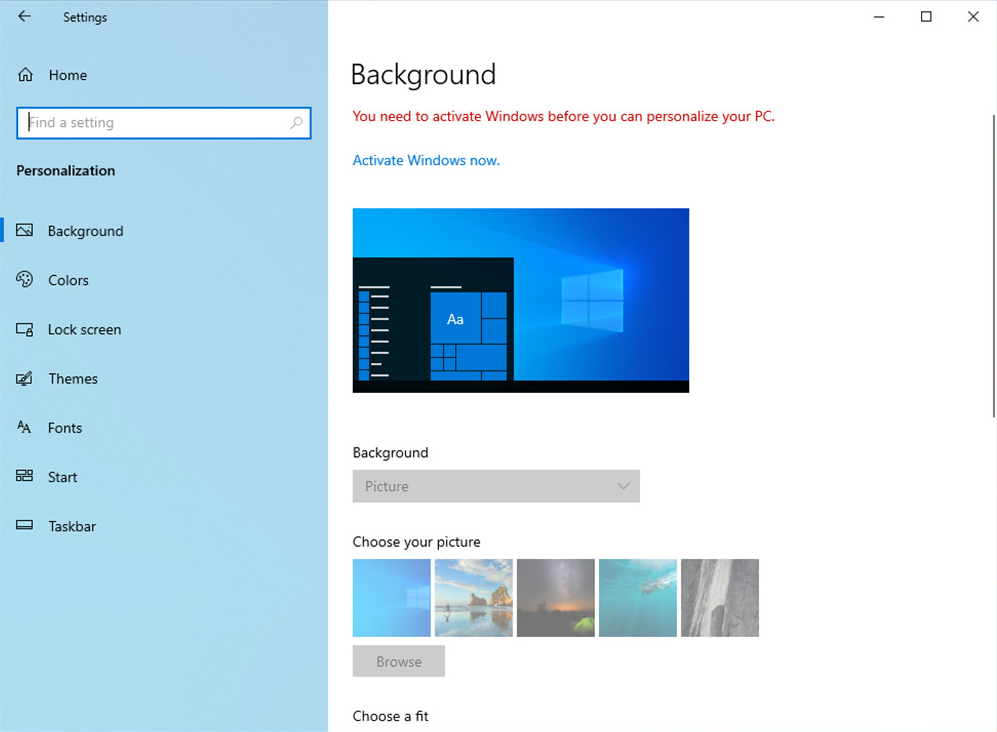
Task: Click the Lock screen icon
Action: point(24,329)
